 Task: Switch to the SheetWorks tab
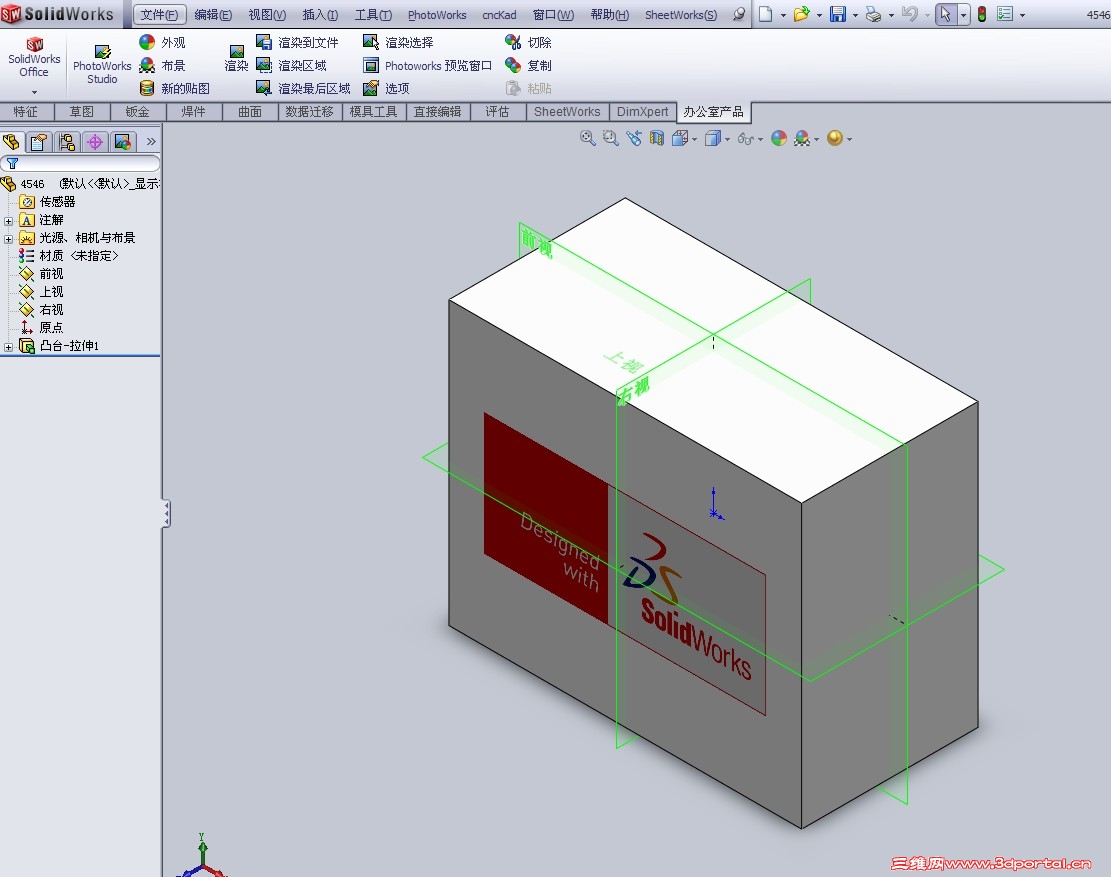pos(567,111)
